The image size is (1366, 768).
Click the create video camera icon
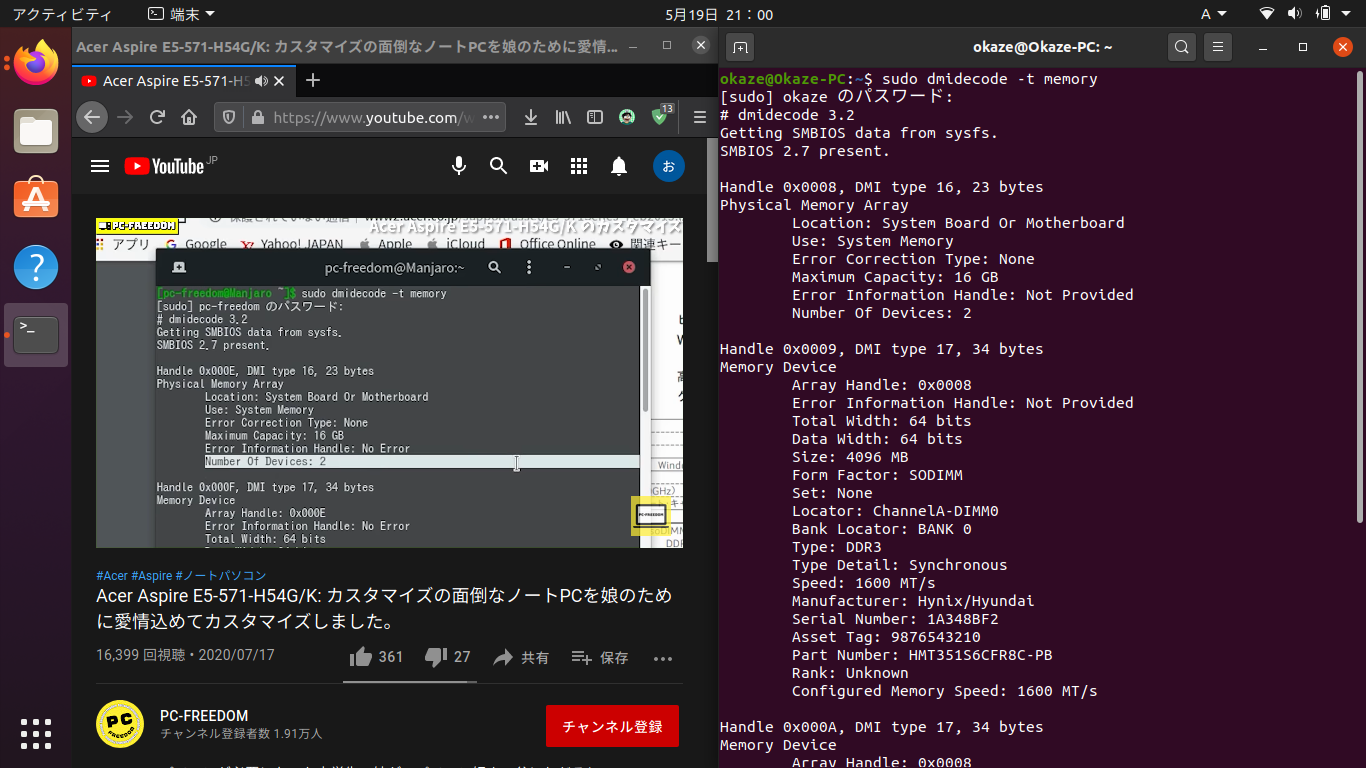539,166
